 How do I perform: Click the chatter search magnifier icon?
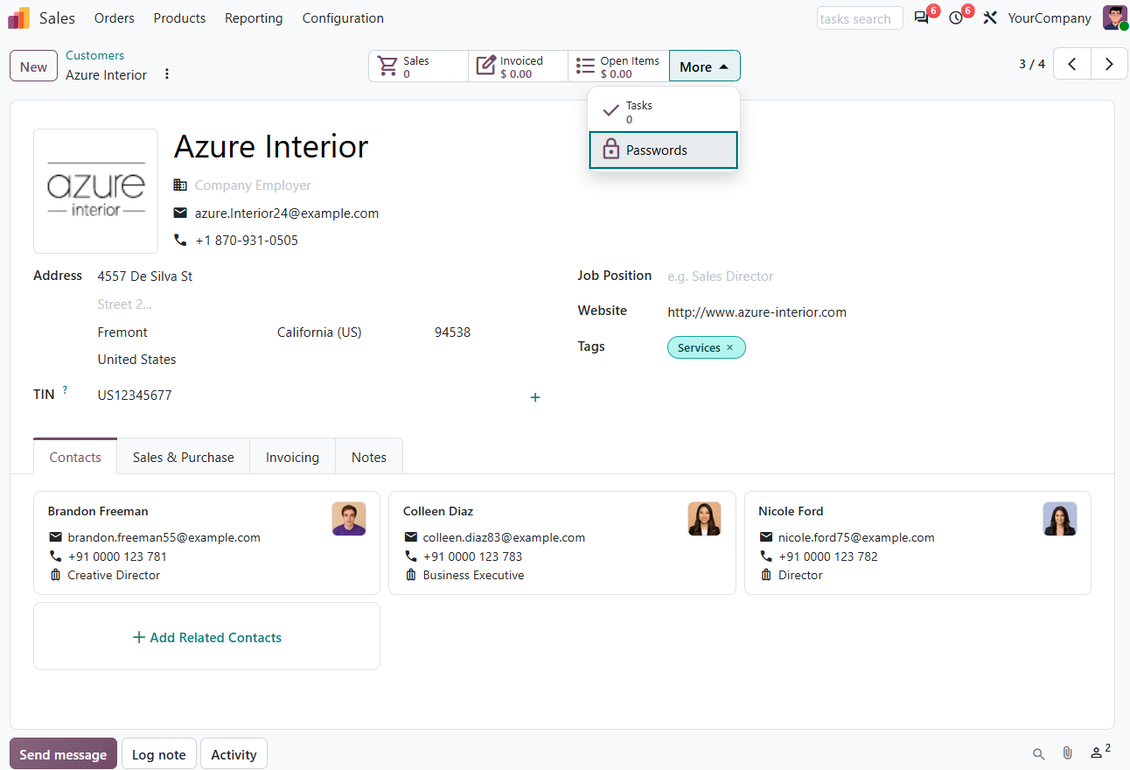tap(1038, 754)
